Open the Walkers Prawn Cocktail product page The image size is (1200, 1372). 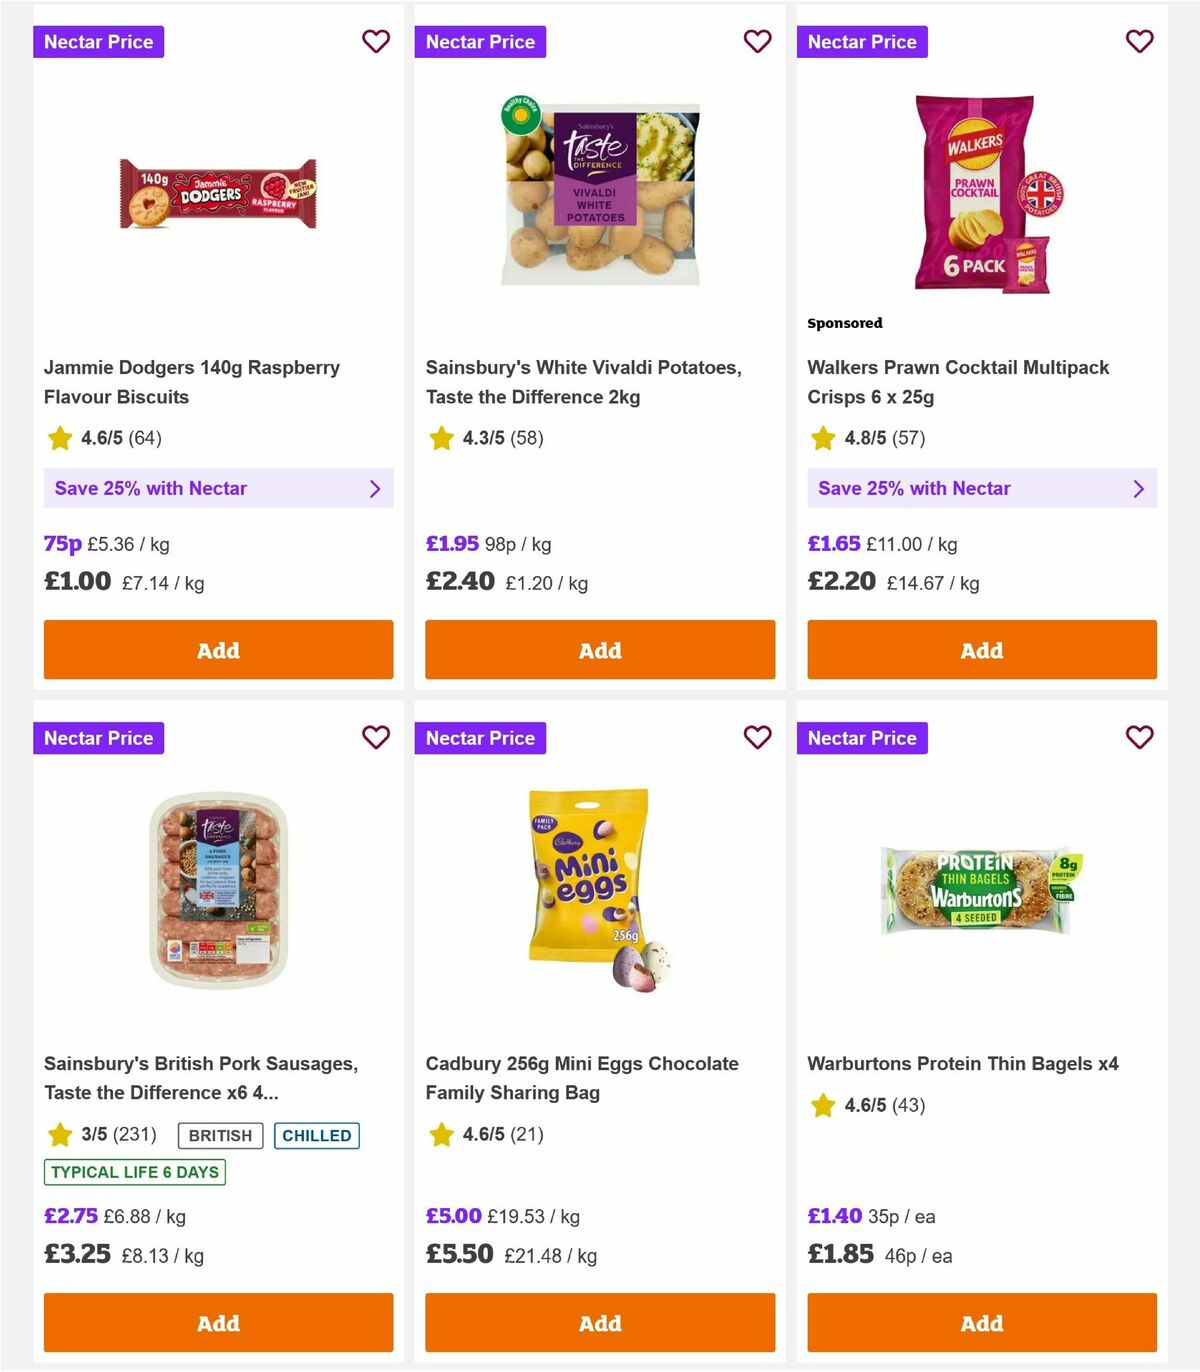point(958,381)
